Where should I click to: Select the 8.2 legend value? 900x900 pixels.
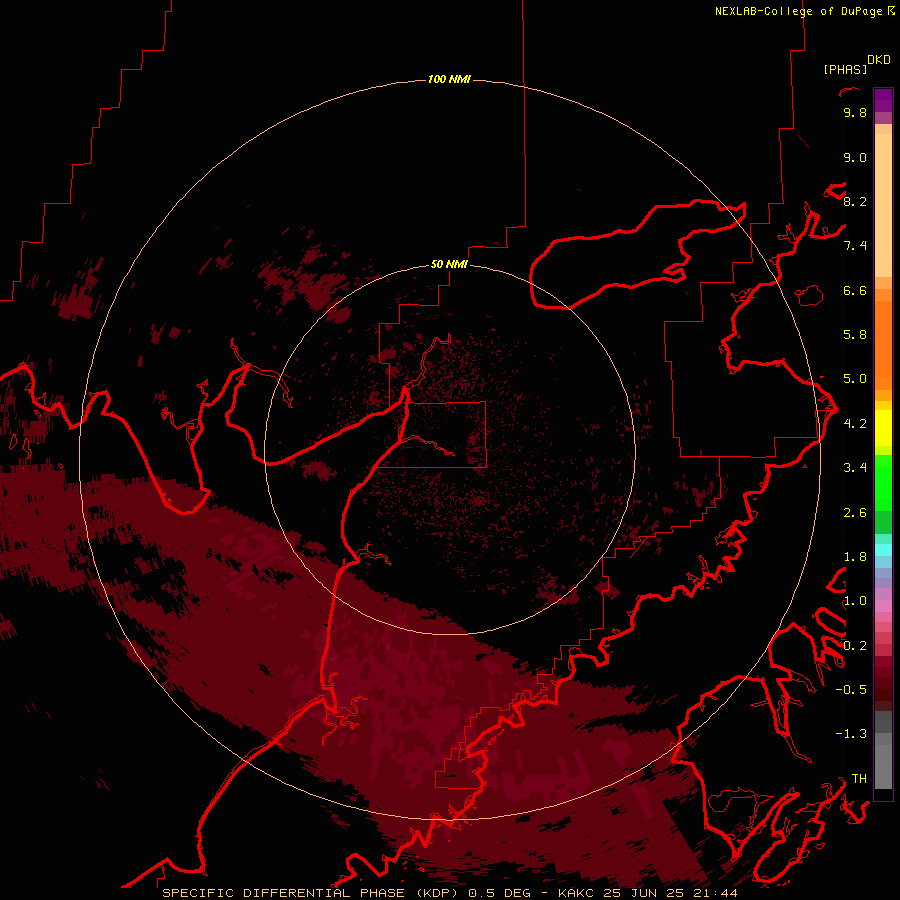click(x=855, y=201)
